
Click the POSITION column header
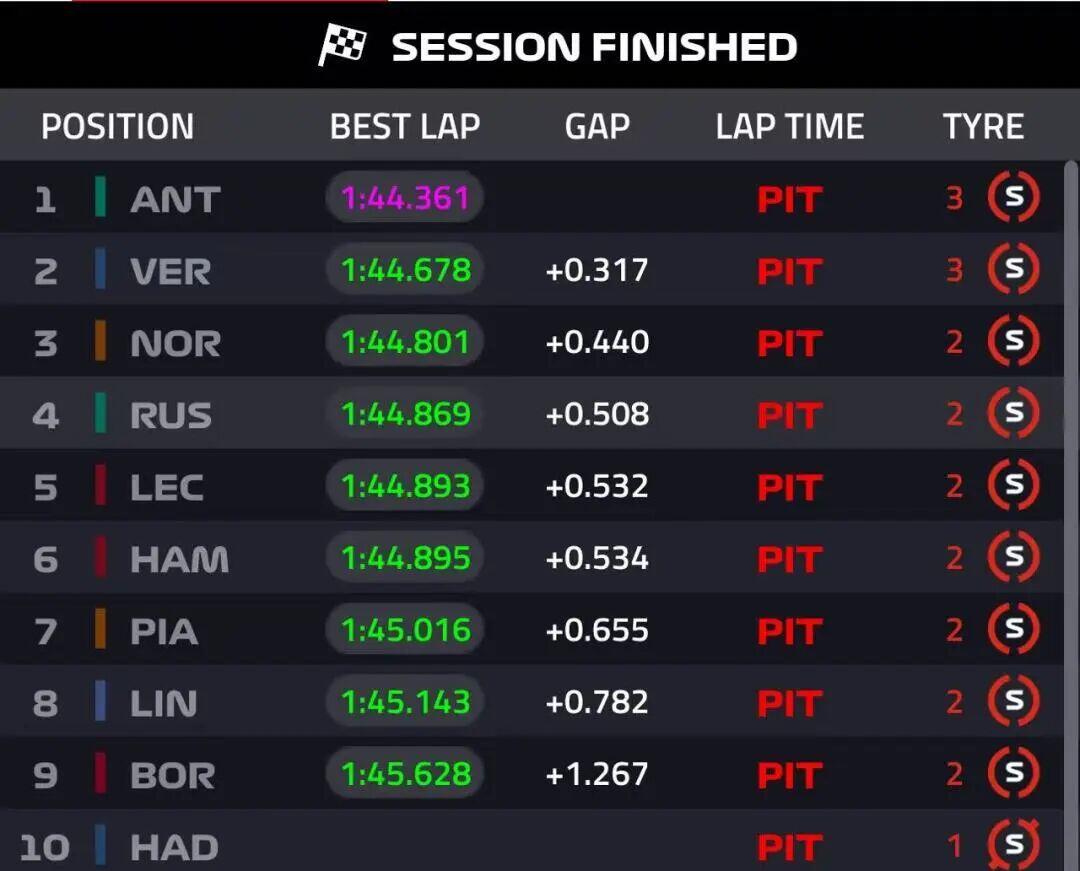point(117,127)
